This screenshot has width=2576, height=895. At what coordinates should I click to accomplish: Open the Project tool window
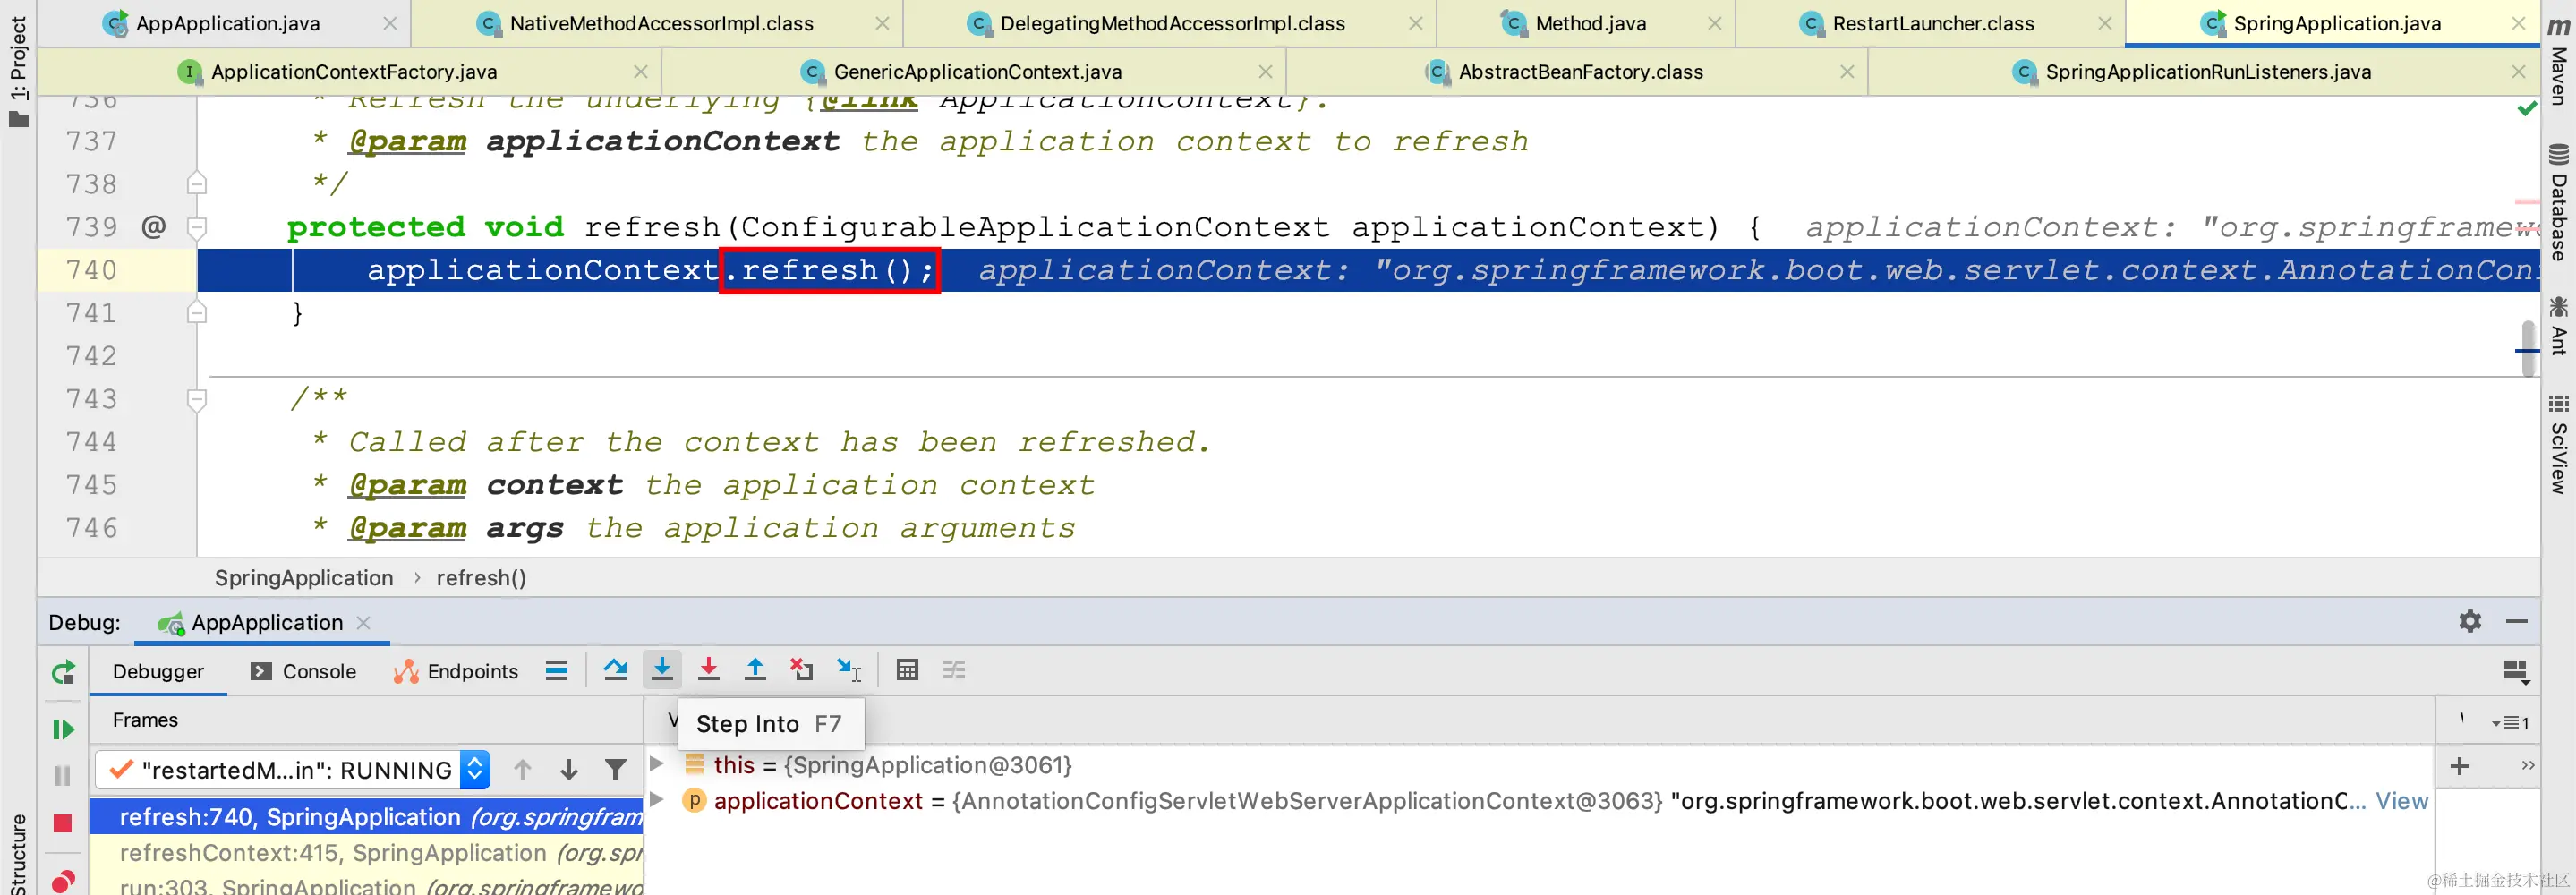tap(18, 72)
